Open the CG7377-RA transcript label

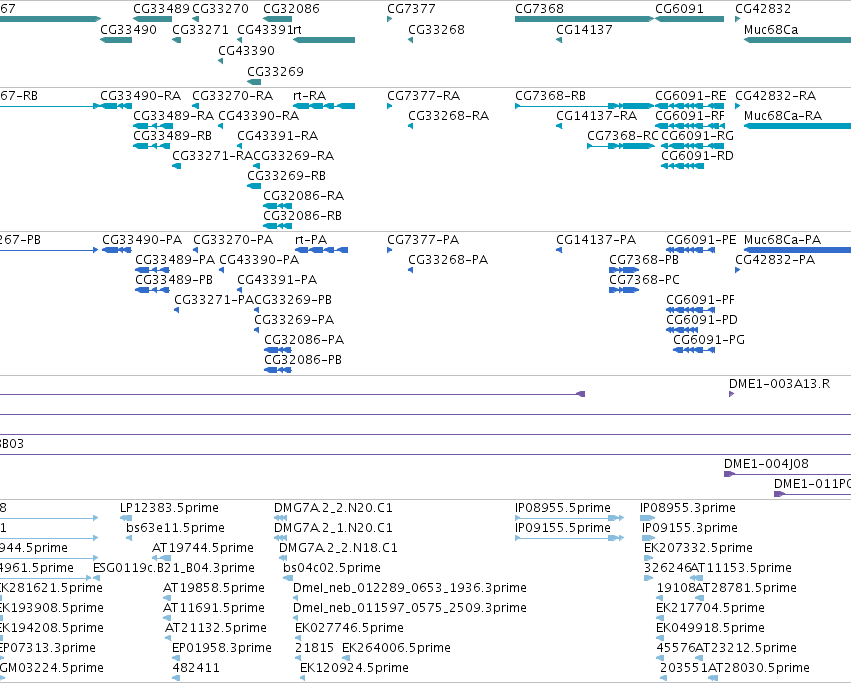point(423,96)
